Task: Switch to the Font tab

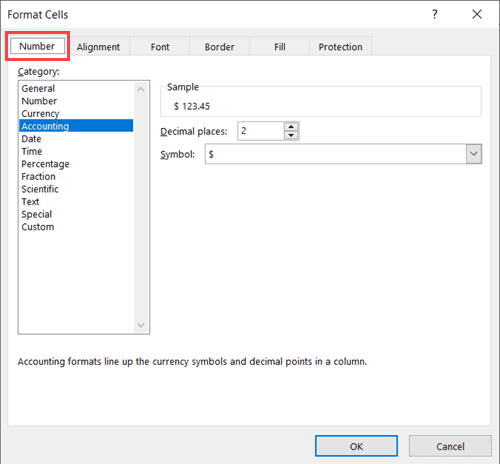Action: coord(160,47)
